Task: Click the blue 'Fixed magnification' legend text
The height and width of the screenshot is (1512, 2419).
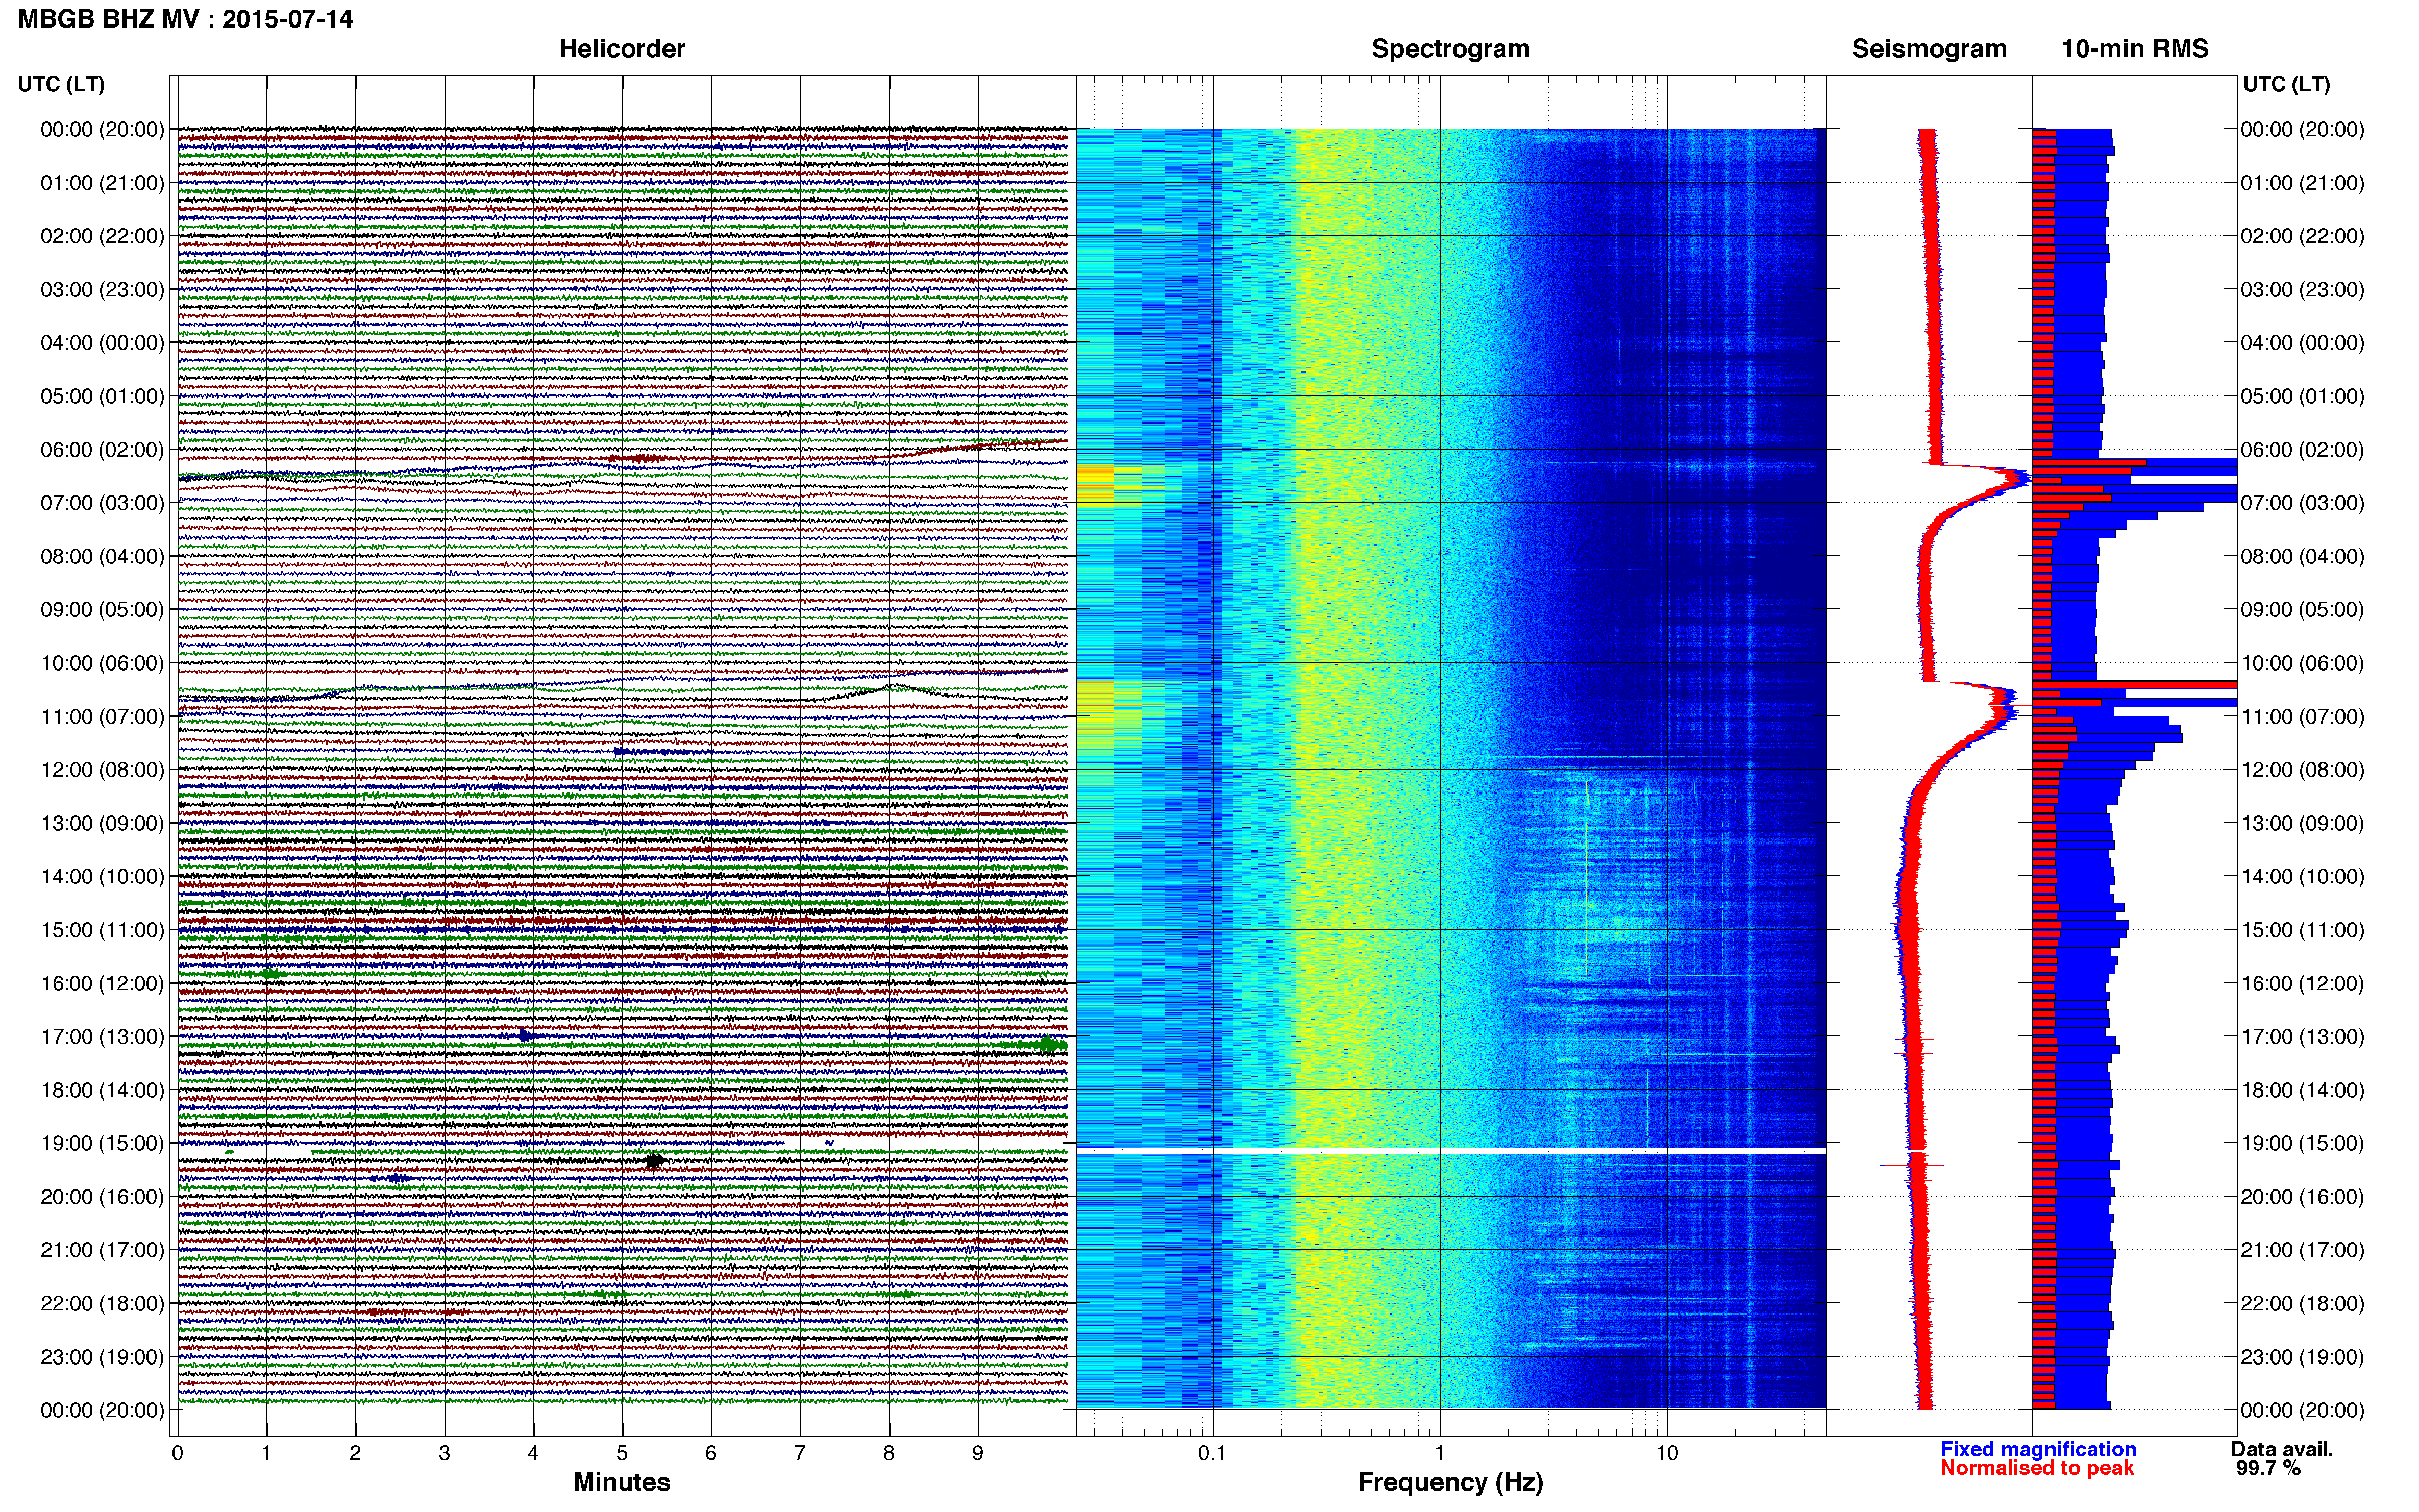Action: click(2038, 1449)
